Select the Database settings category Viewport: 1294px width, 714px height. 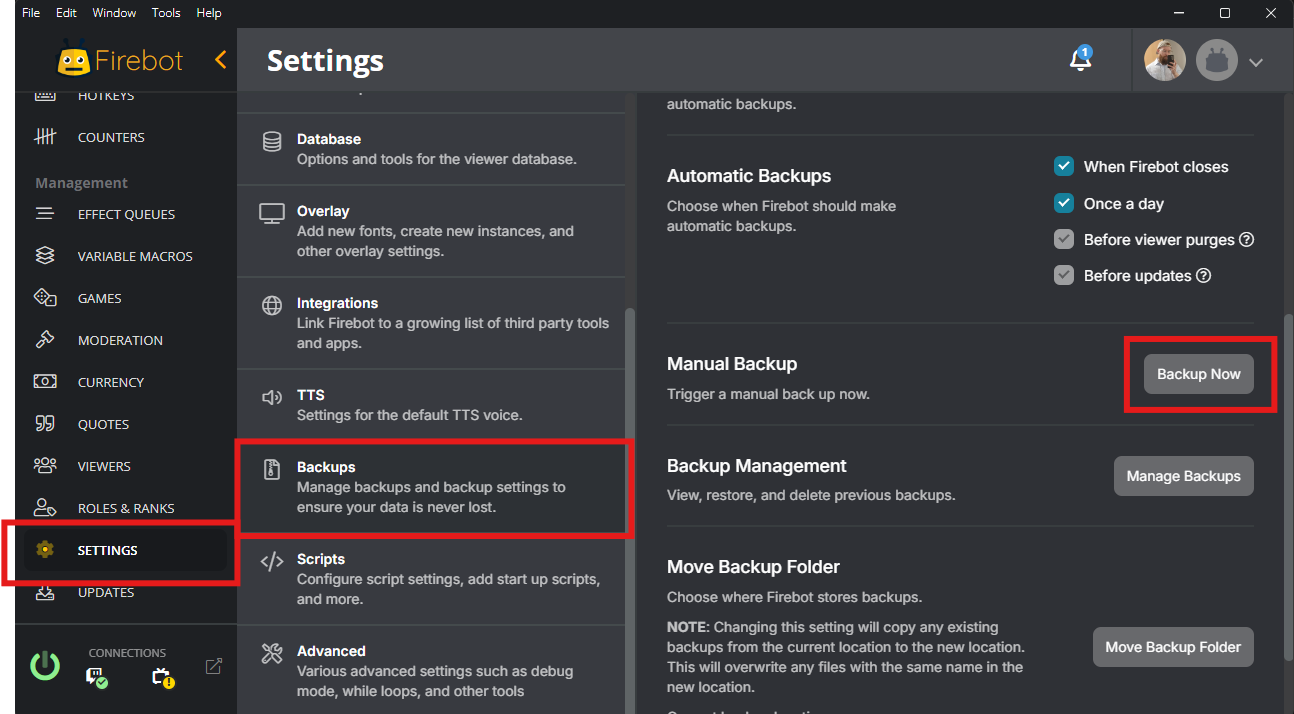pyautogui.click(x=431, y=148)
